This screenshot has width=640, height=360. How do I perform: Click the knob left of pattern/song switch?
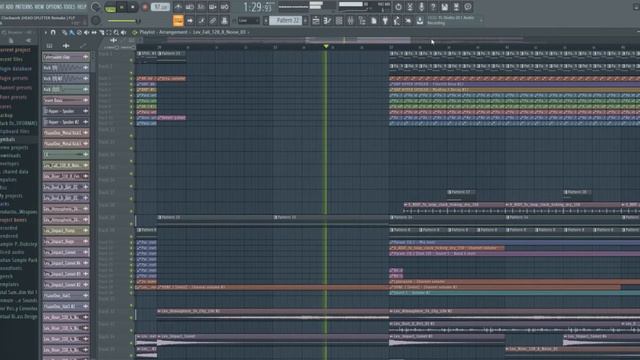tap(96, 7)
